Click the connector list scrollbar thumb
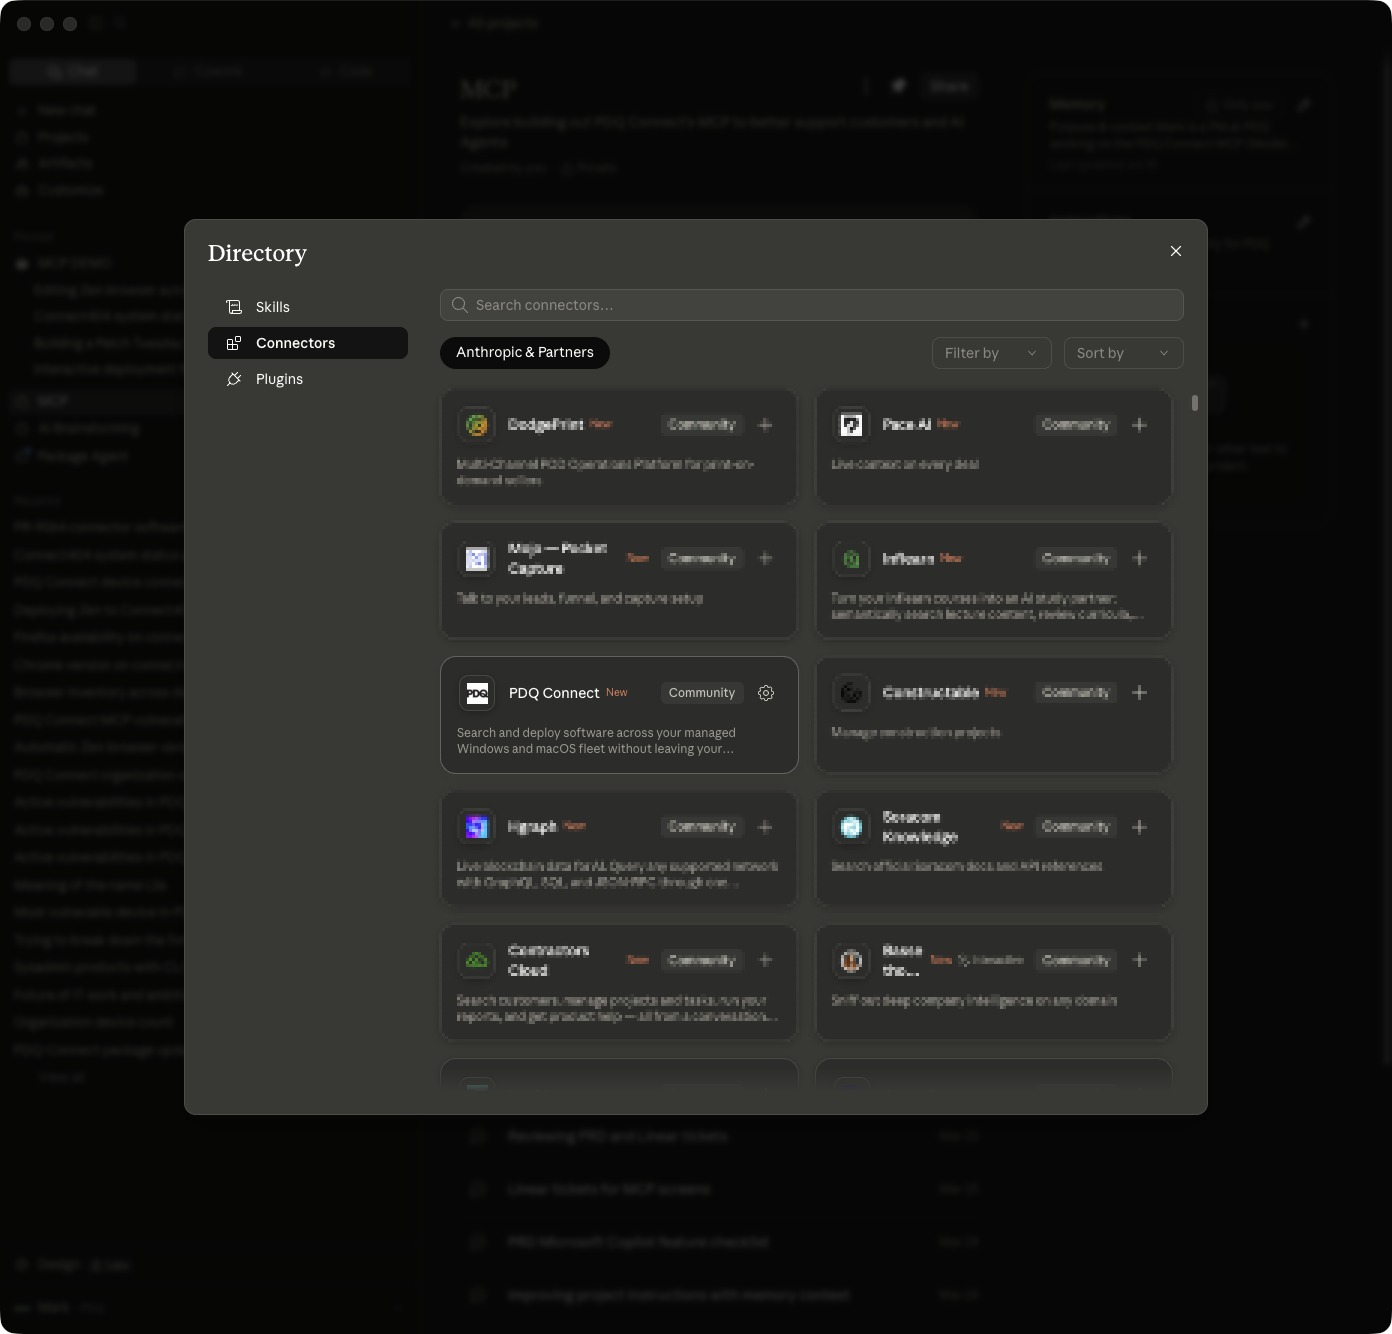Viewport: 1392px width, 1334px height. [1194, 403]
